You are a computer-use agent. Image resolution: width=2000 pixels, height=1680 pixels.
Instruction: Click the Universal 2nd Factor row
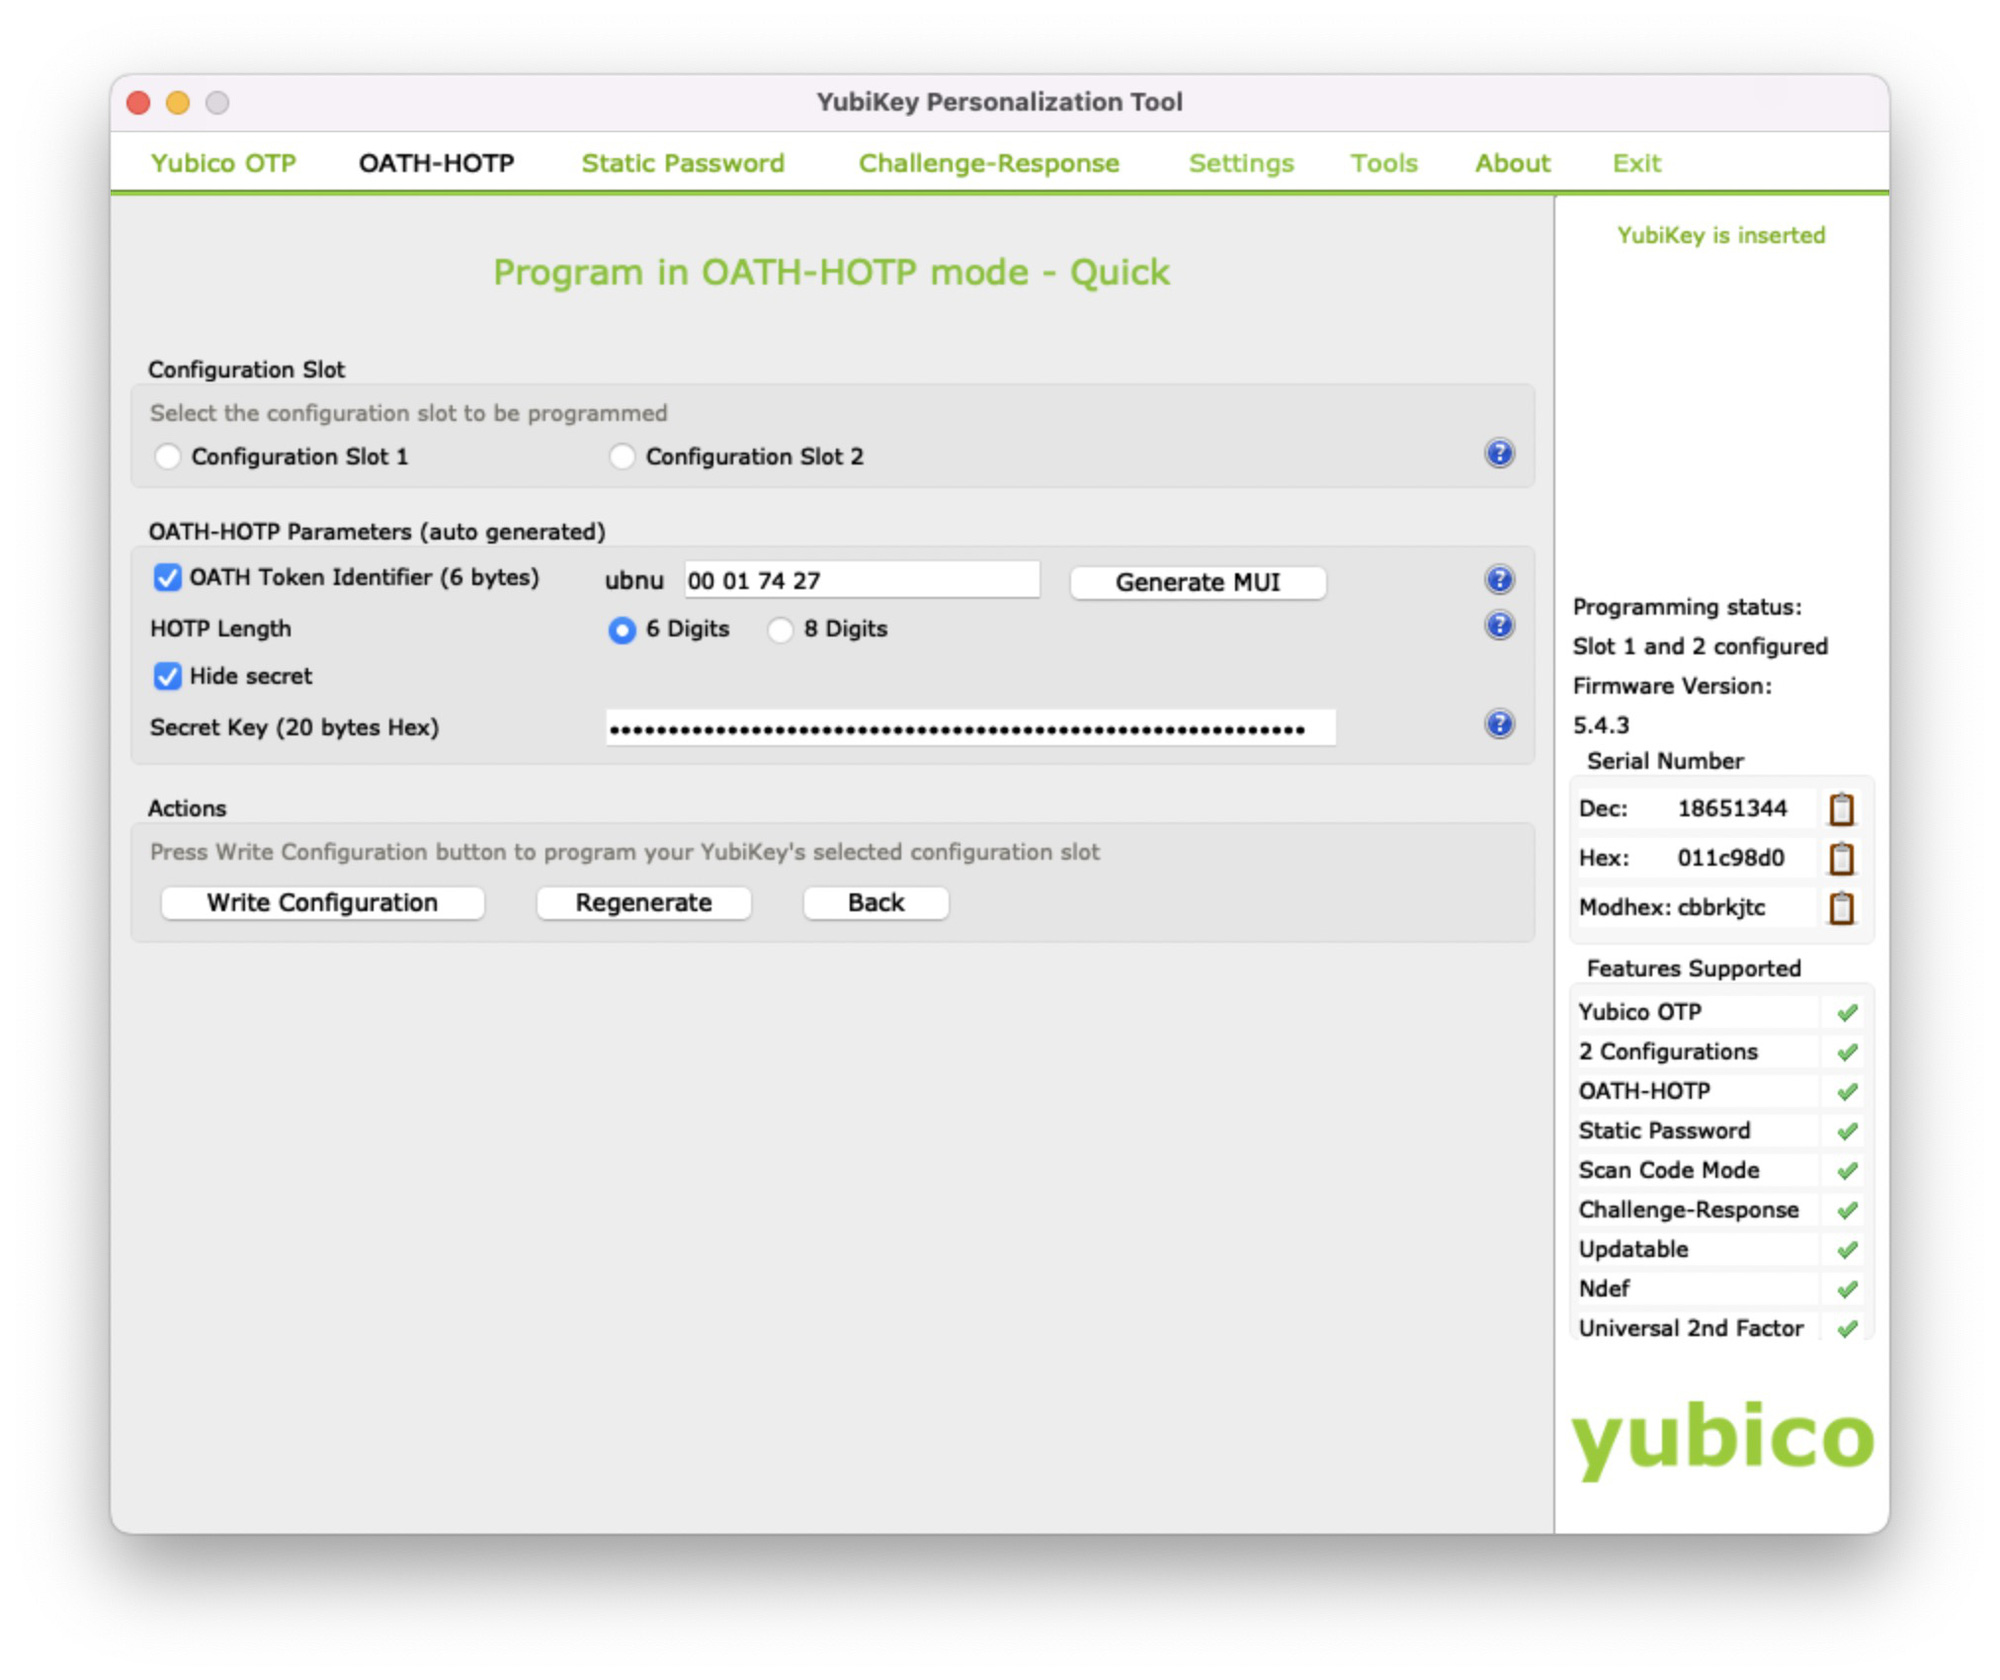point(1719,1328)
